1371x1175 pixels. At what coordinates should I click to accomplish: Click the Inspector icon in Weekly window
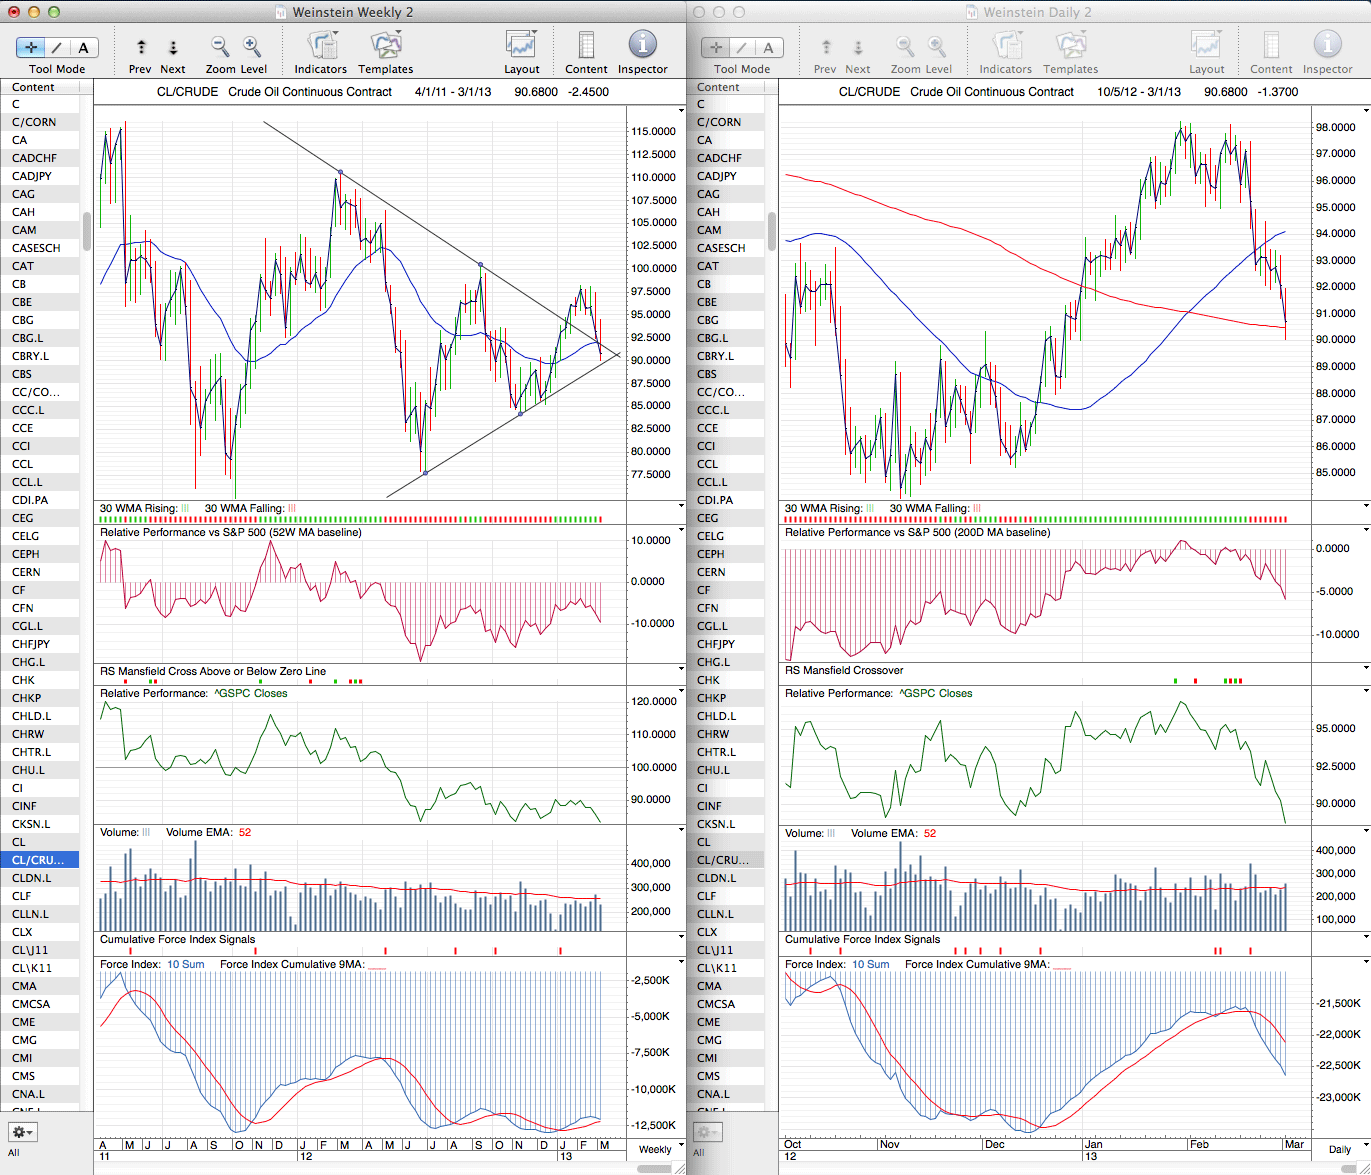point(642,46)
